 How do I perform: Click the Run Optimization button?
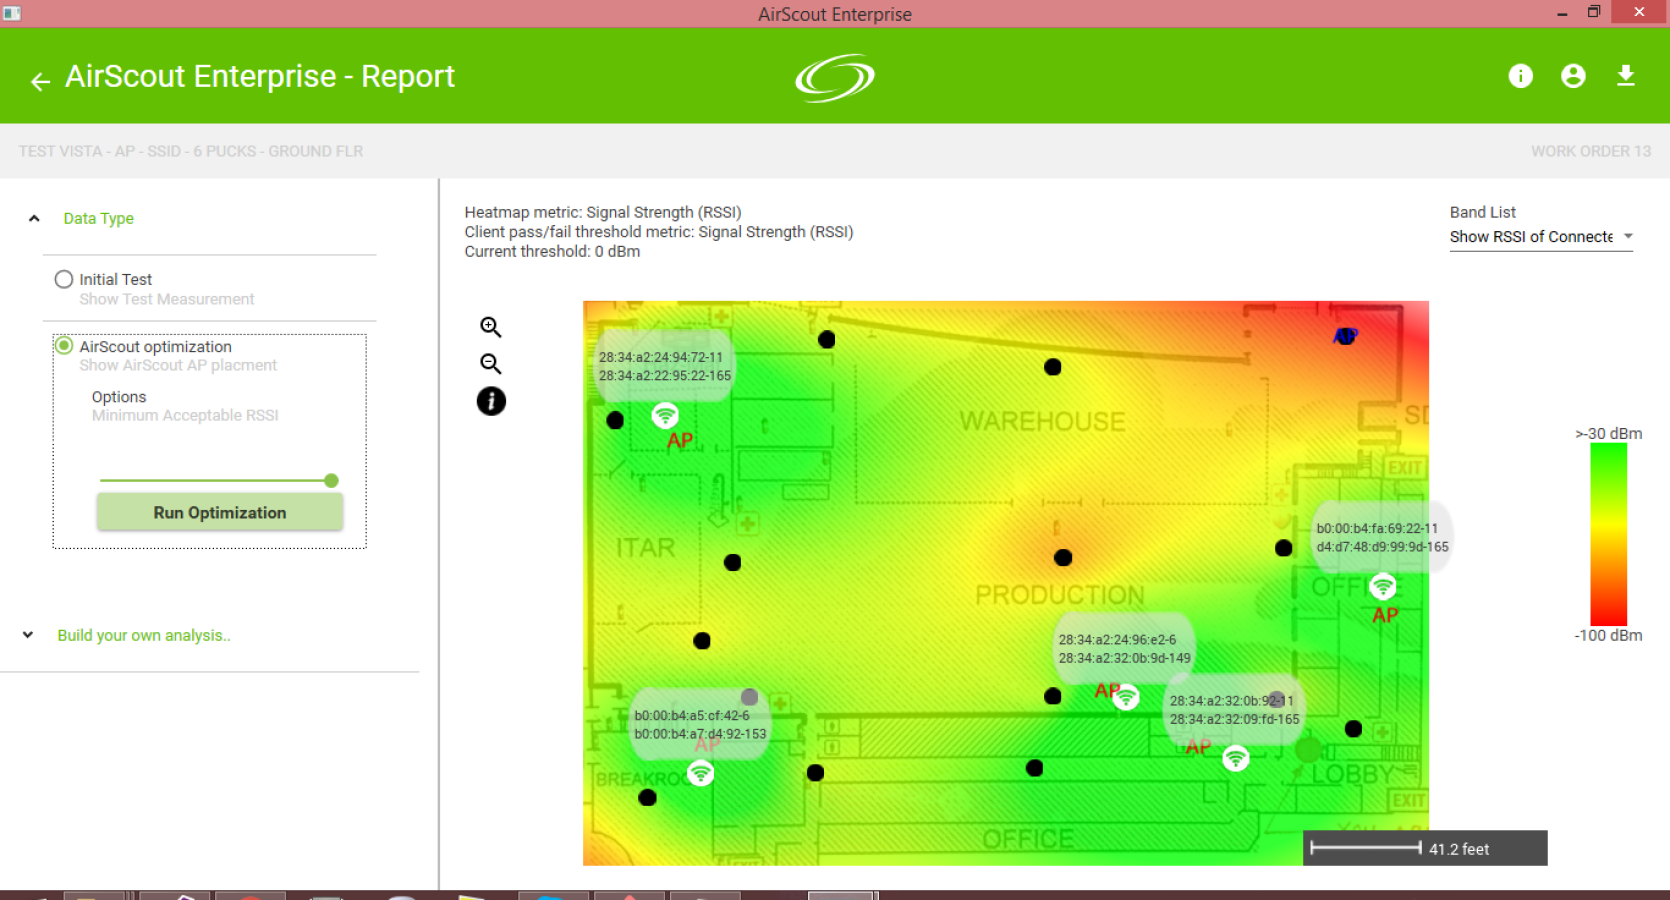tap(220, 512)
